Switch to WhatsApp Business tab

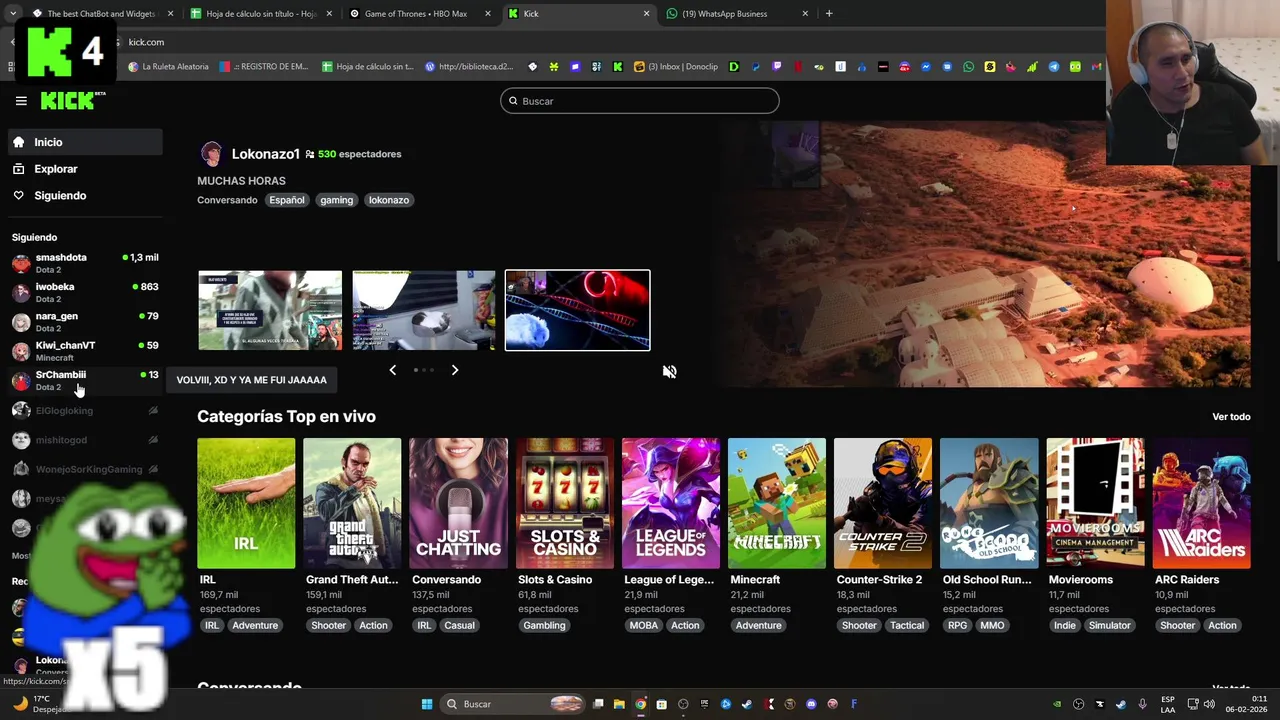tap(738, 14)
